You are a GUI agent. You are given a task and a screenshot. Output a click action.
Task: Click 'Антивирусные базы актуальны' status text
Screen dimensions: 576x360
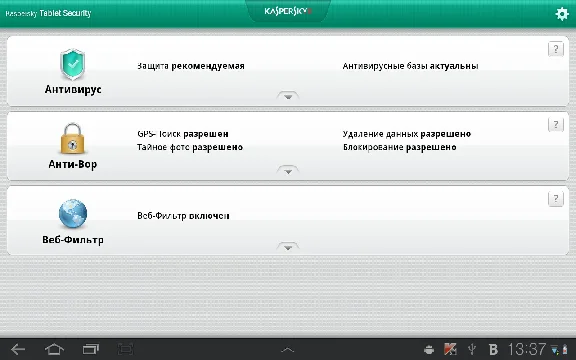click(410, 66)
